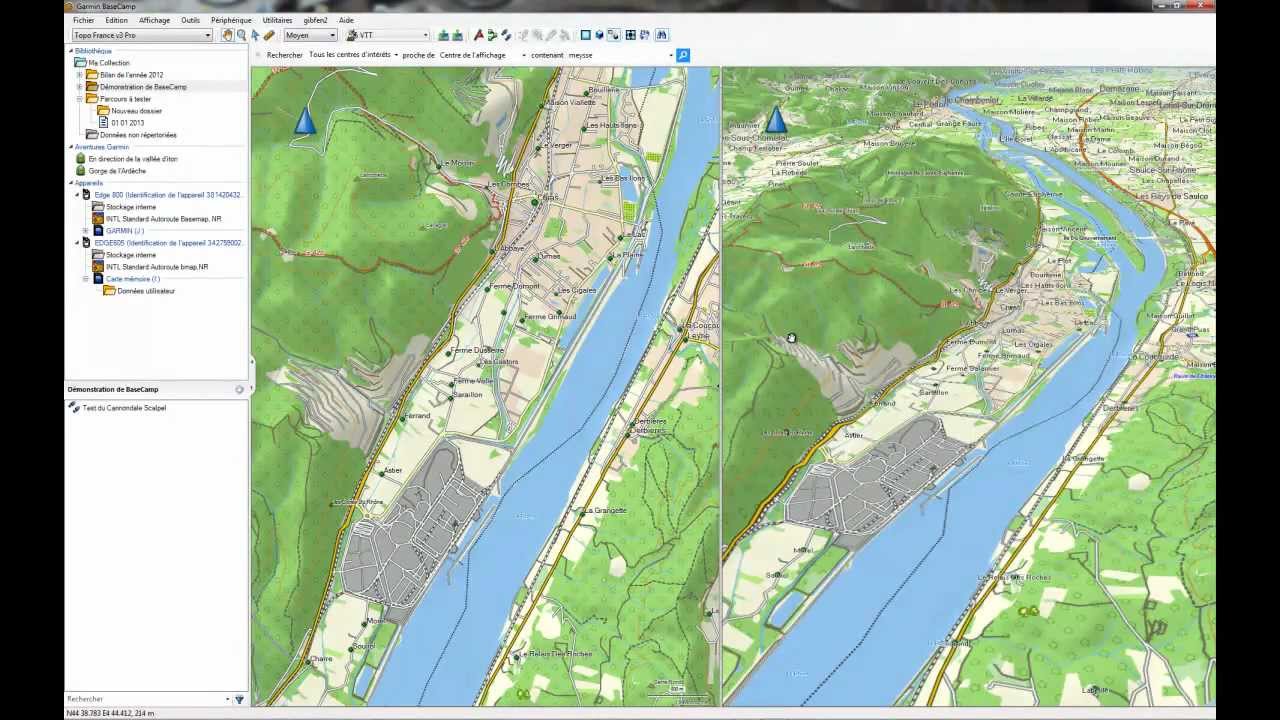Screen dimensions: 1280x720
Task: Click the search text field containing meysse
Action: [x=620, y=55]
